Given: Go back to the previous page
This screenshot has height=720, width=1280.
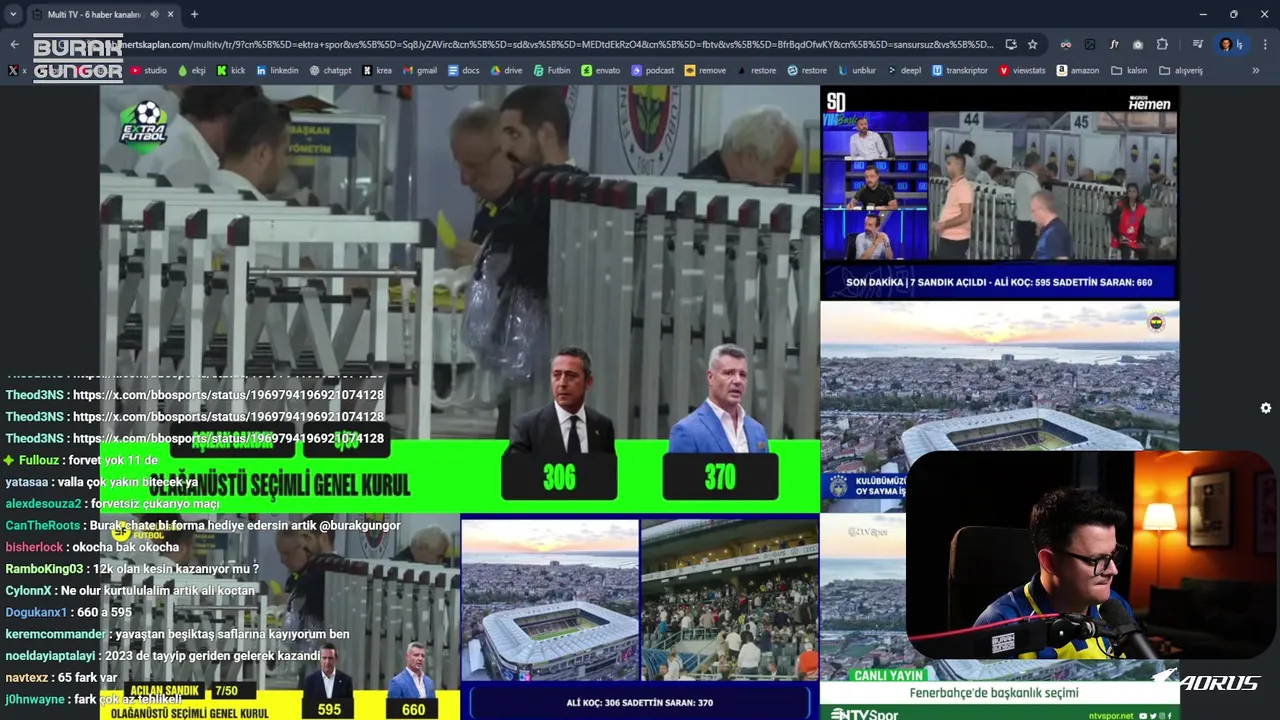Looking at the screenshot, I should 14,44.
